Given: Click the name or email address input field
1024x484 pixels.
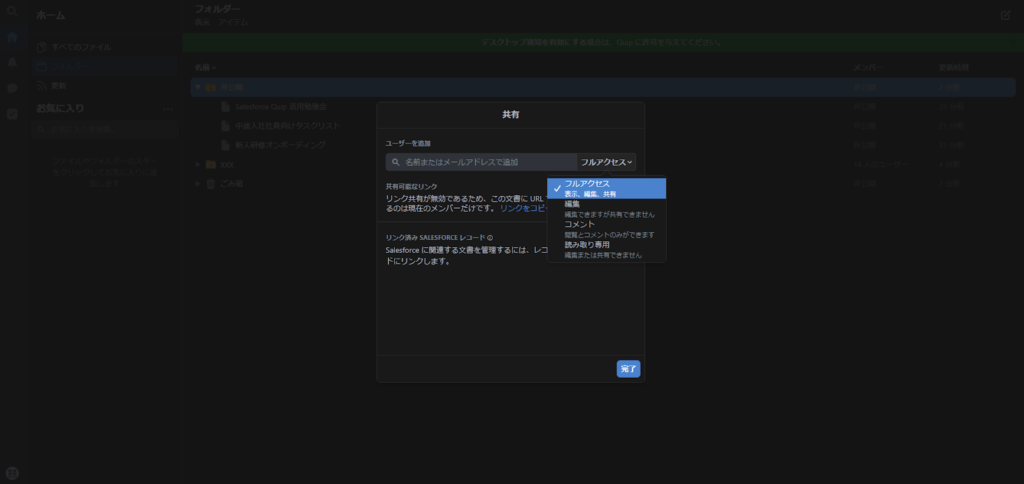Looking at the screenshot, I should click(x=483, y=162).
